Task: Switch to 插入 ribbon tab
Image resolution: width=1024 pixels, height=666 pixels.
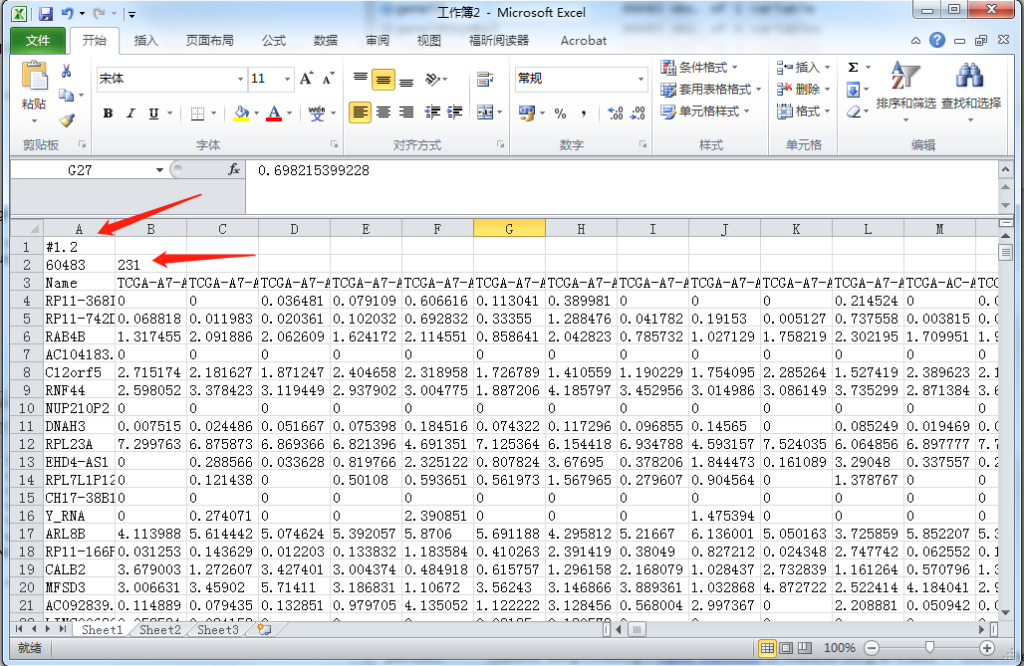Action: [x=146, y=40]
